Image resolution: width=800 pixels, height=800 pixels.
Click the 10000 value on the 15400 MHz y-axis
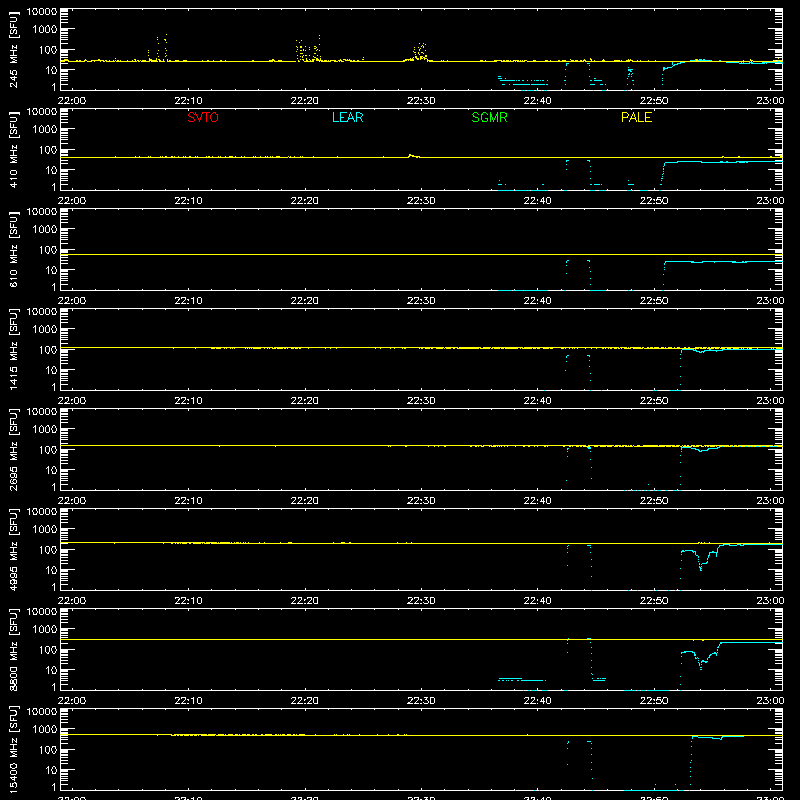click(x=42, y=712)
